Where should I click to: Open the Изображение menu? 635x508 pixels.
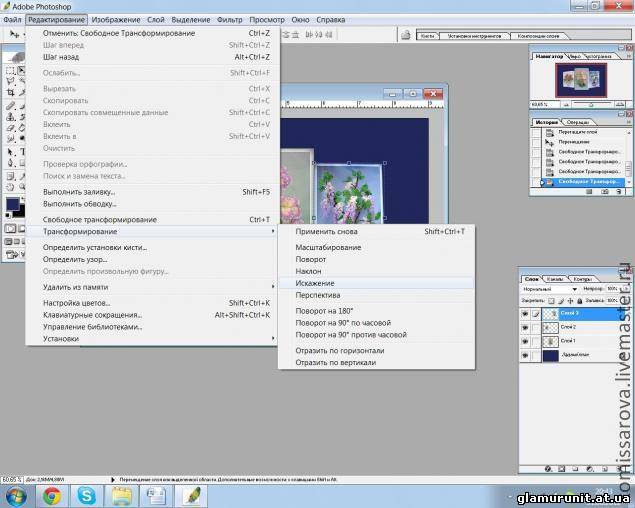pos(116,19)
